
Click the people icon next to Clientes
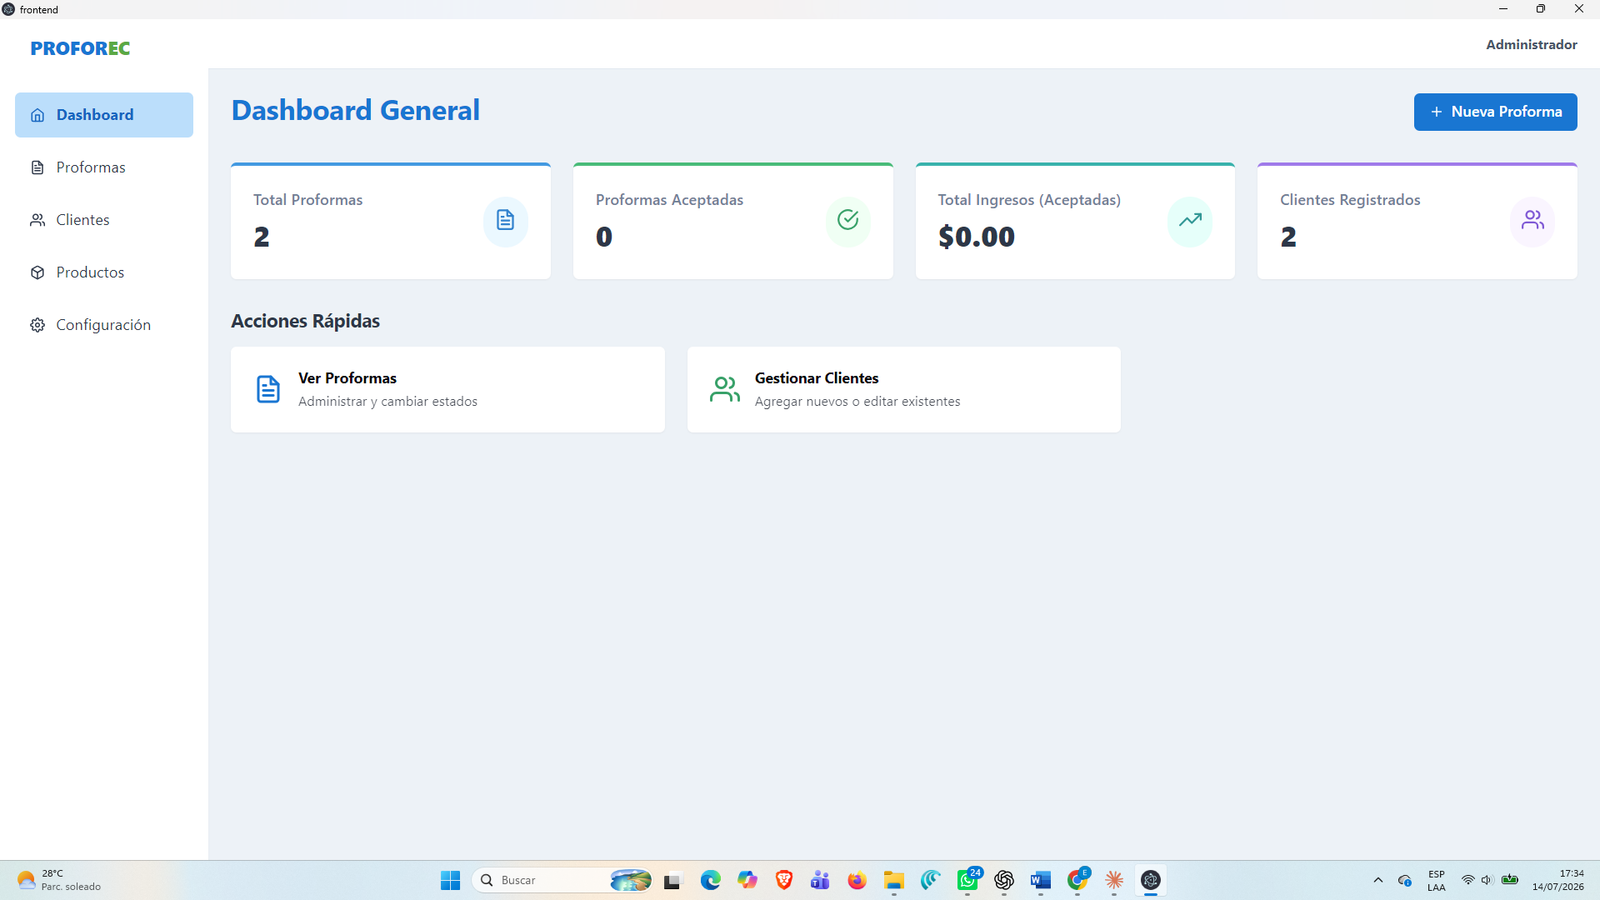click(x=38, y=220)
